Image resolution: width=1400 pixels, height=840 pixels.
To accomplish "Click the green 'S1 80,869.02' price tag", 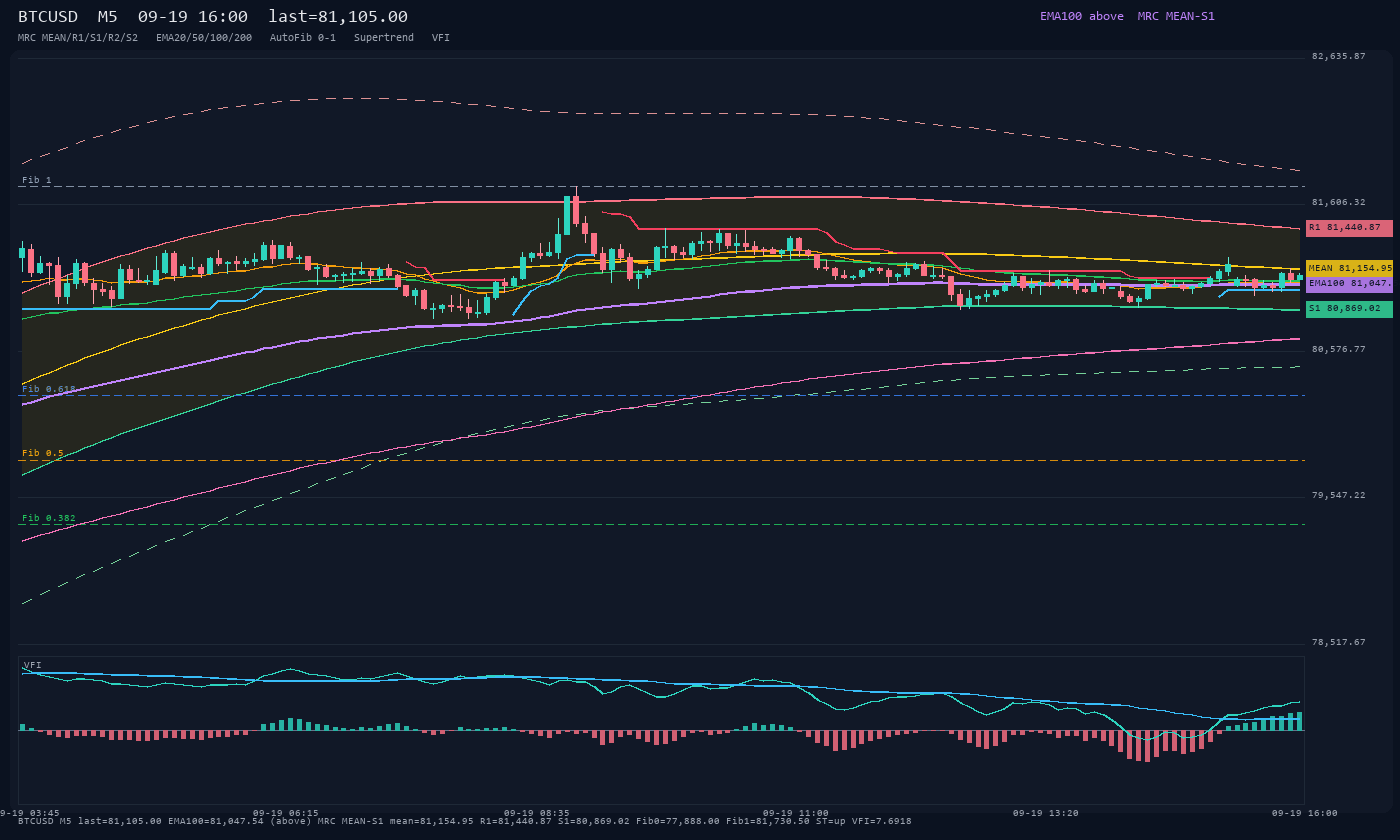I will [1349, 309].
